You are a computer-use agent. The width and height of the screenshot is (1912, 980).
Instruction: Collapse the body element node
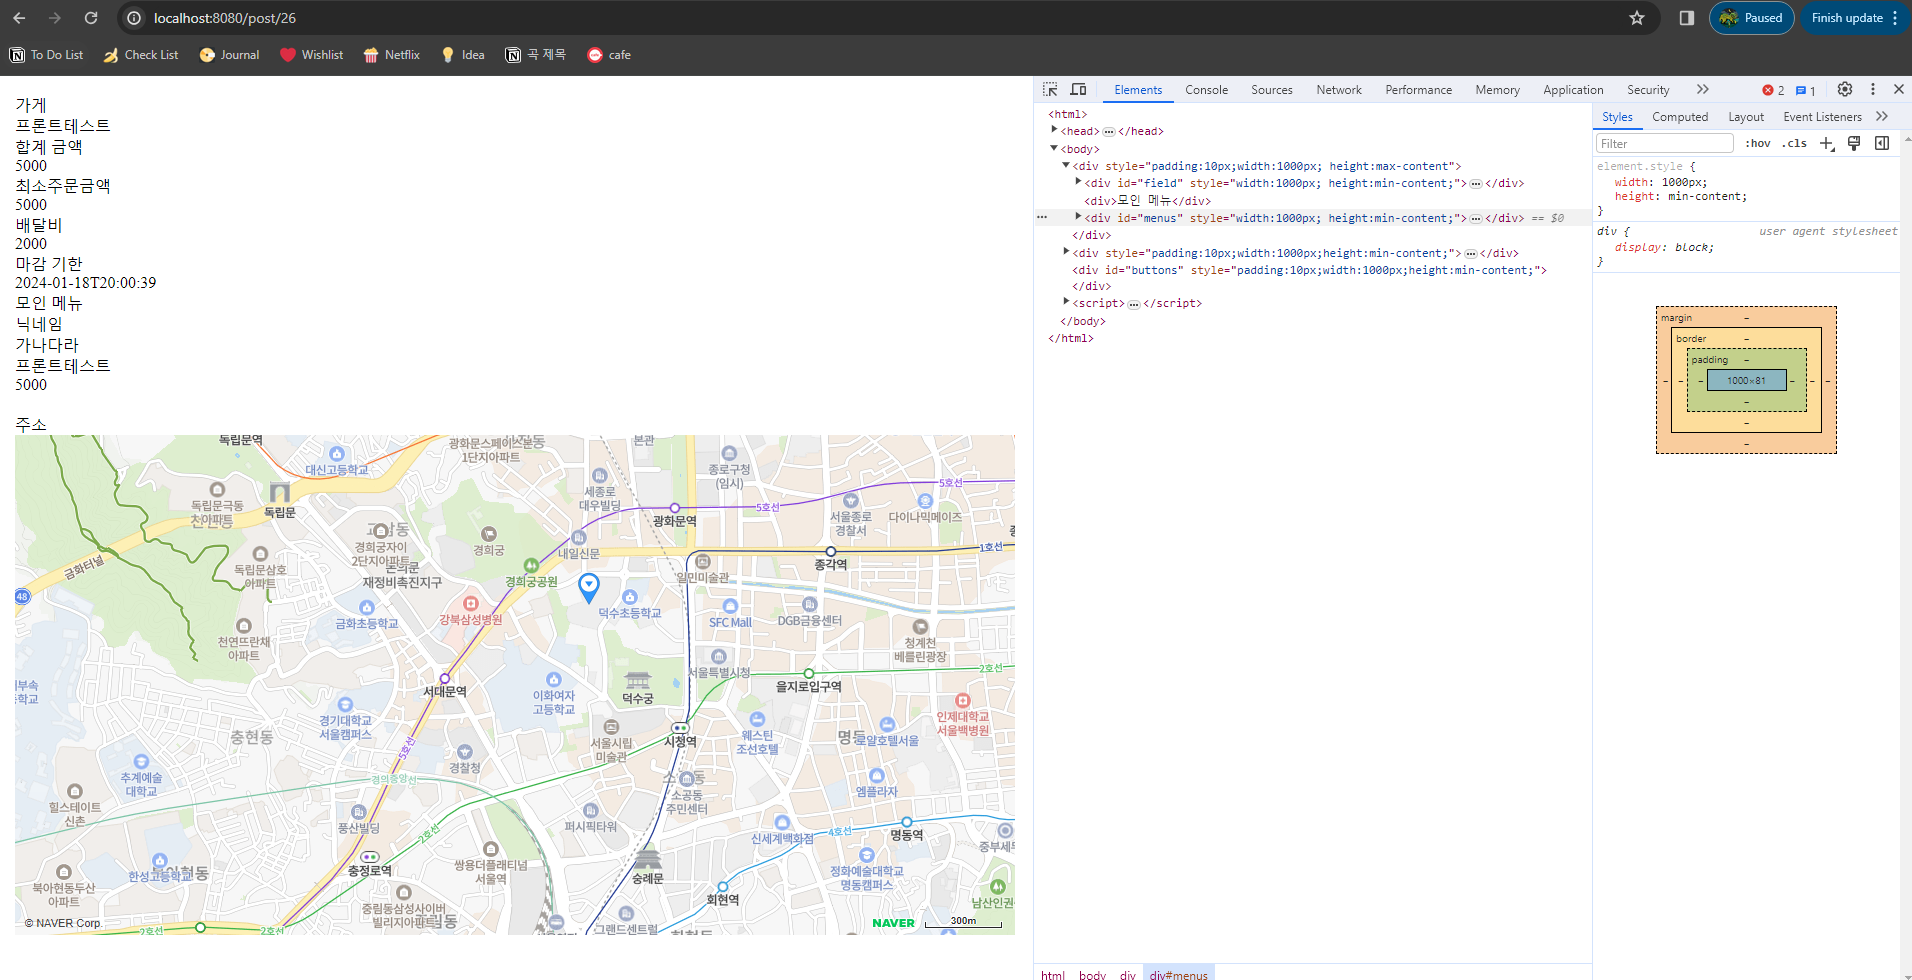pos(1054,148)
